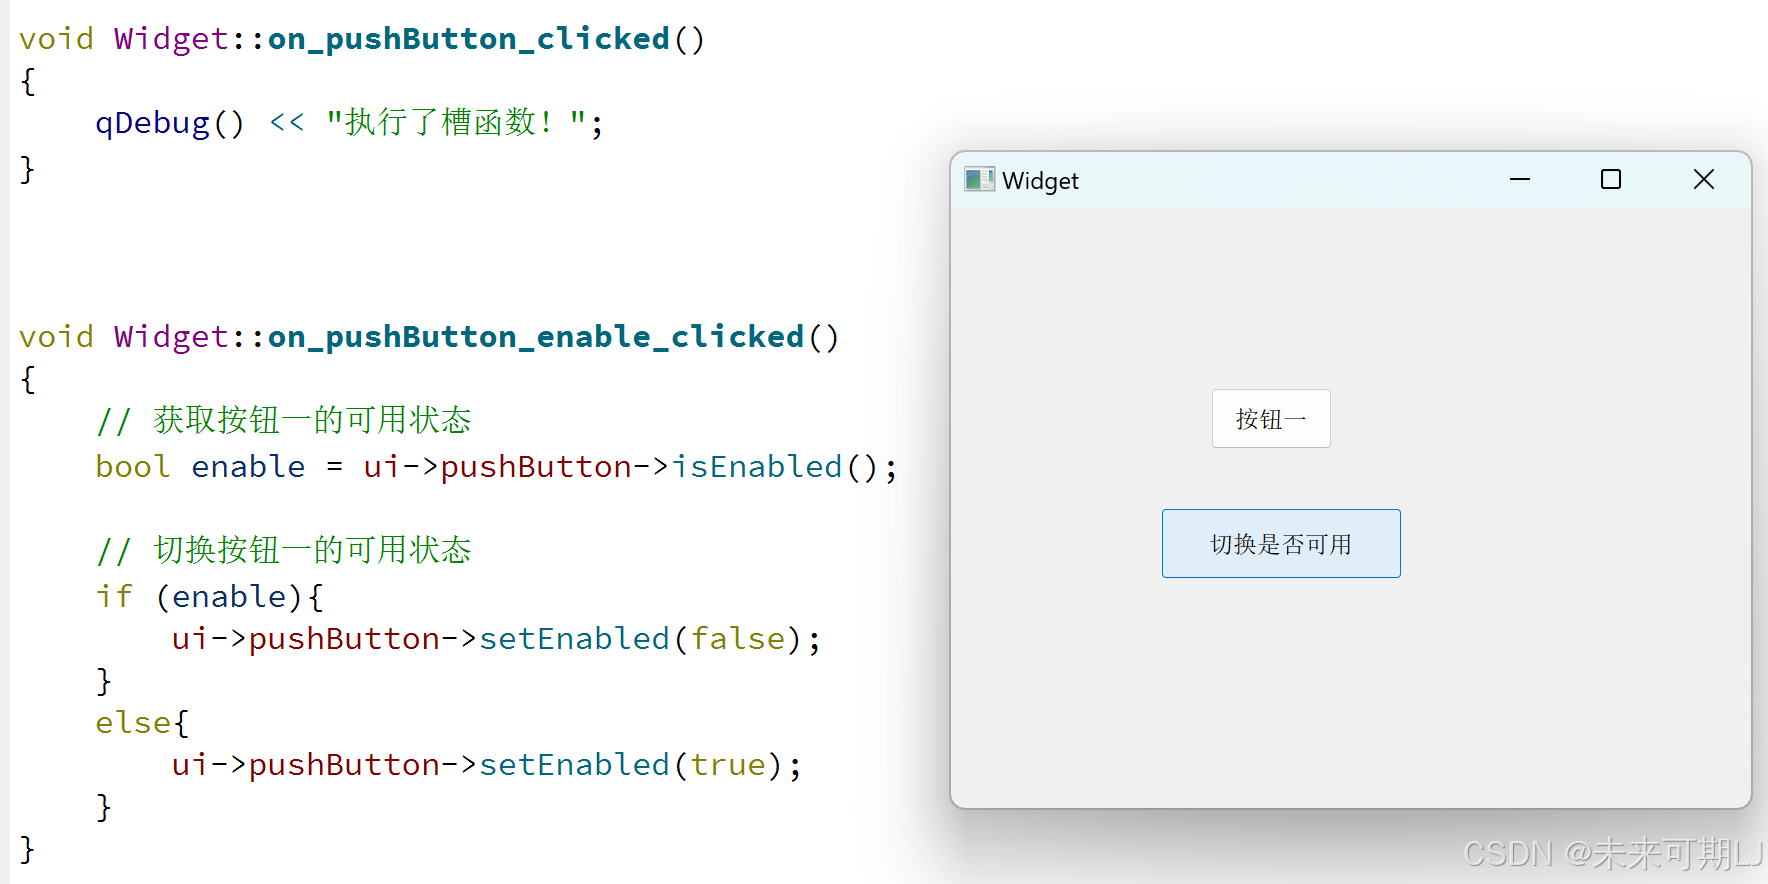Click the setEnabled(true) call
1768x884 pixels.
click(631, 765)
